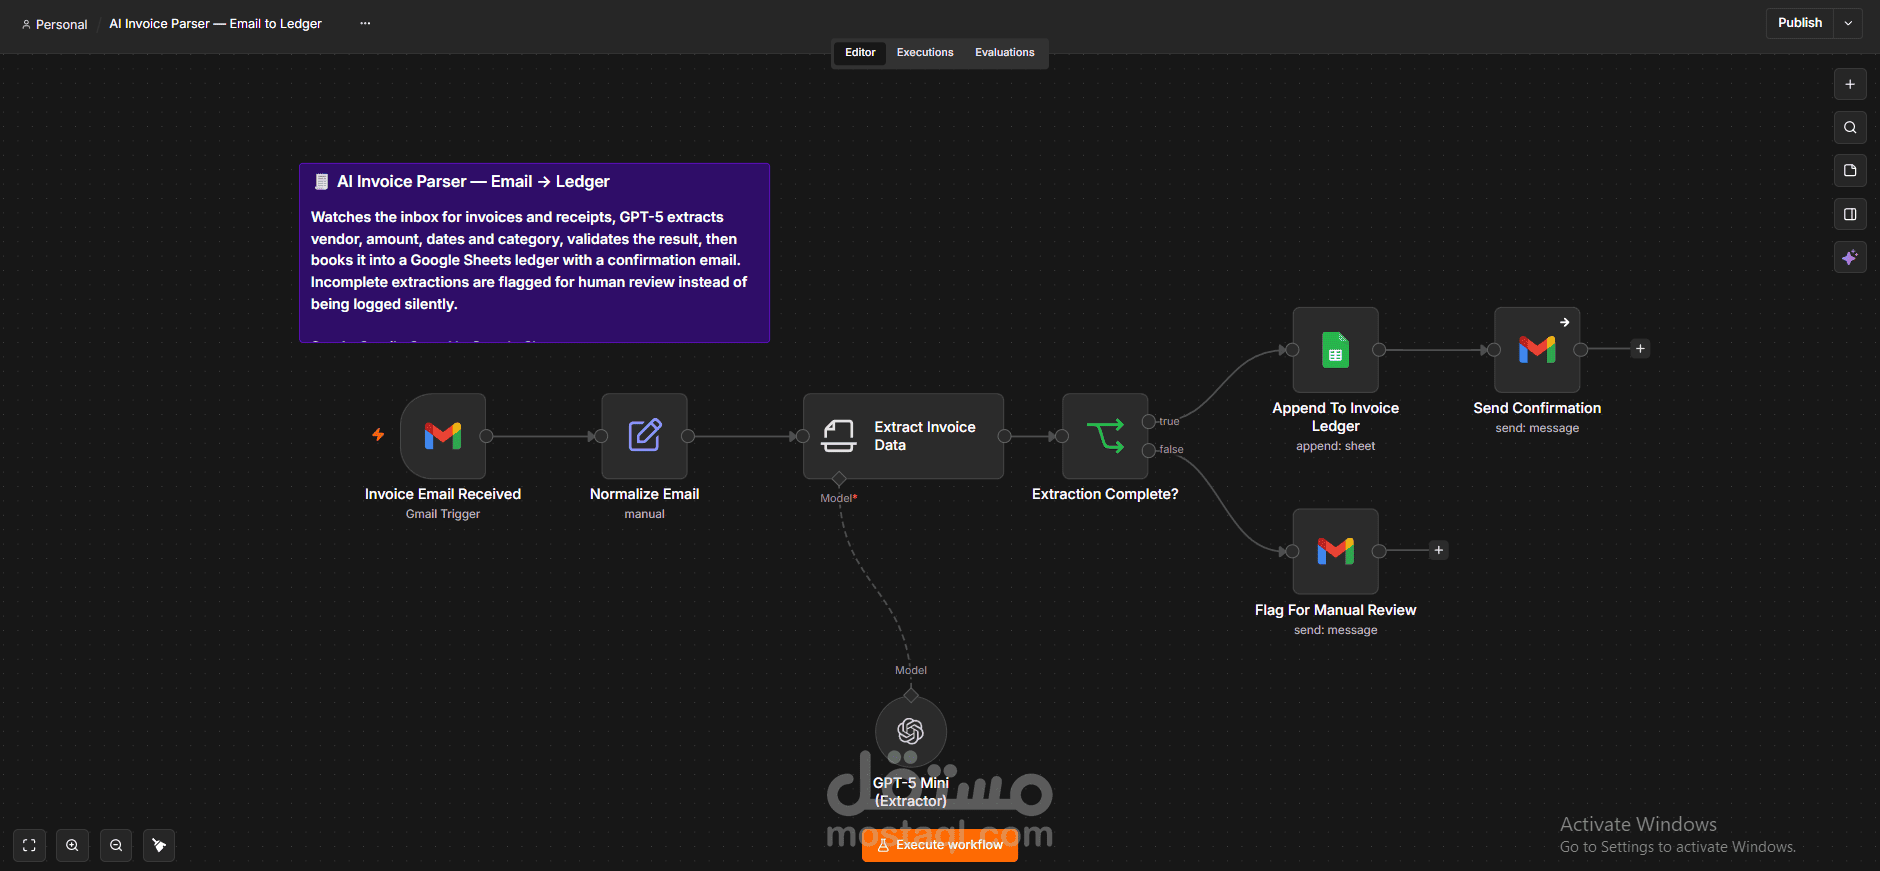Toggle the side panel icon in right toolbar
The width and height of the screenshot is (1880, 871).
[x=1850, y=214]
